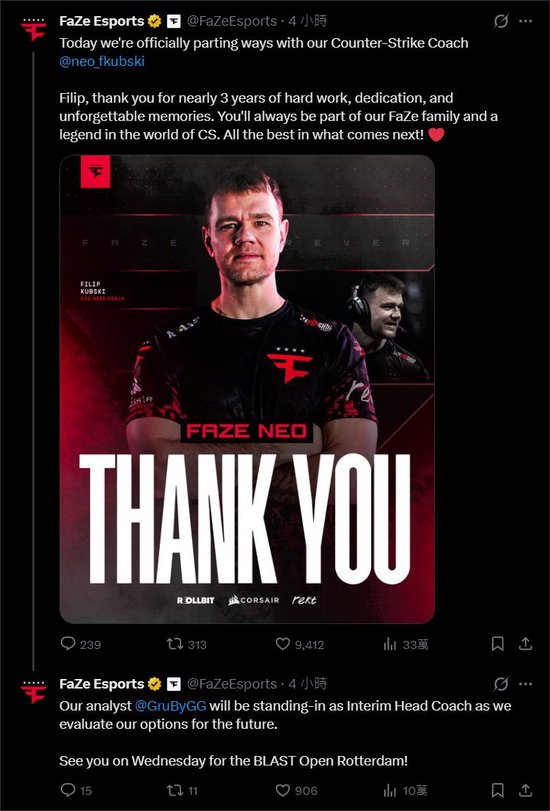Open more options menu on second tweet
Viewport: 550px width, 811px height.
pyautogui.click(x=526, y=684)
